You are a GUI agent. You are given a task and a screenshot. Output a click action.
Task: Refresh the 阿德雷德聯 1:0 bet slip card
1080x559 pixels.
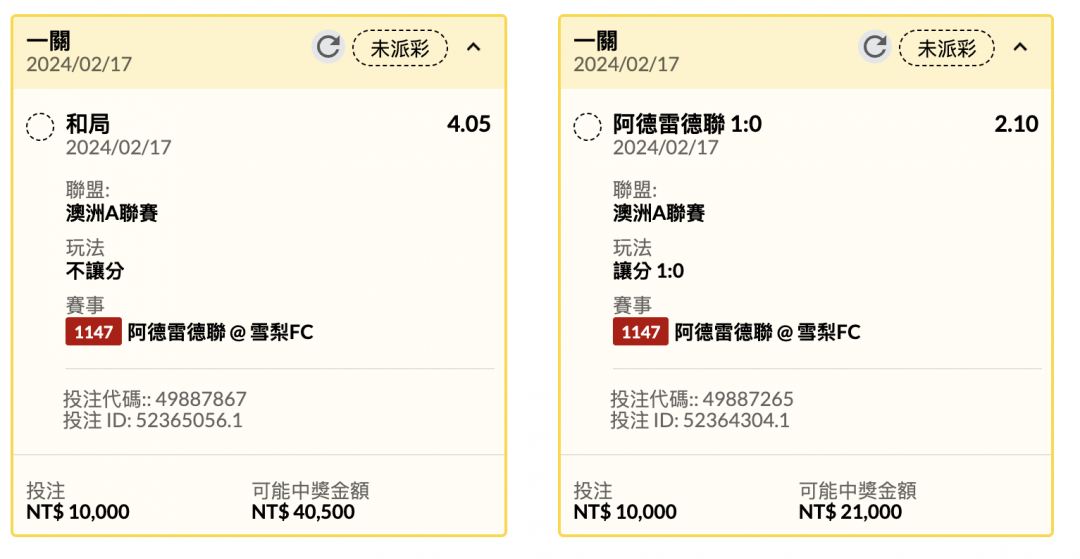[x=875, y=47]
